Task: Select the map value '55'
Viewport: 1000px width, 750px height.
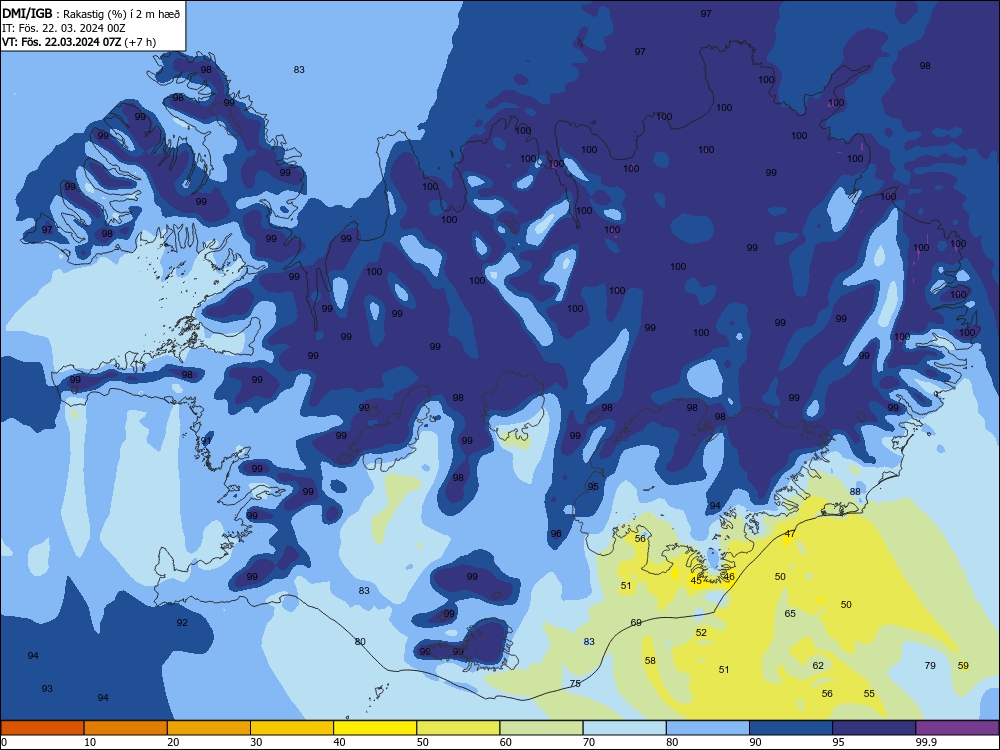Action: click(869, 694)
